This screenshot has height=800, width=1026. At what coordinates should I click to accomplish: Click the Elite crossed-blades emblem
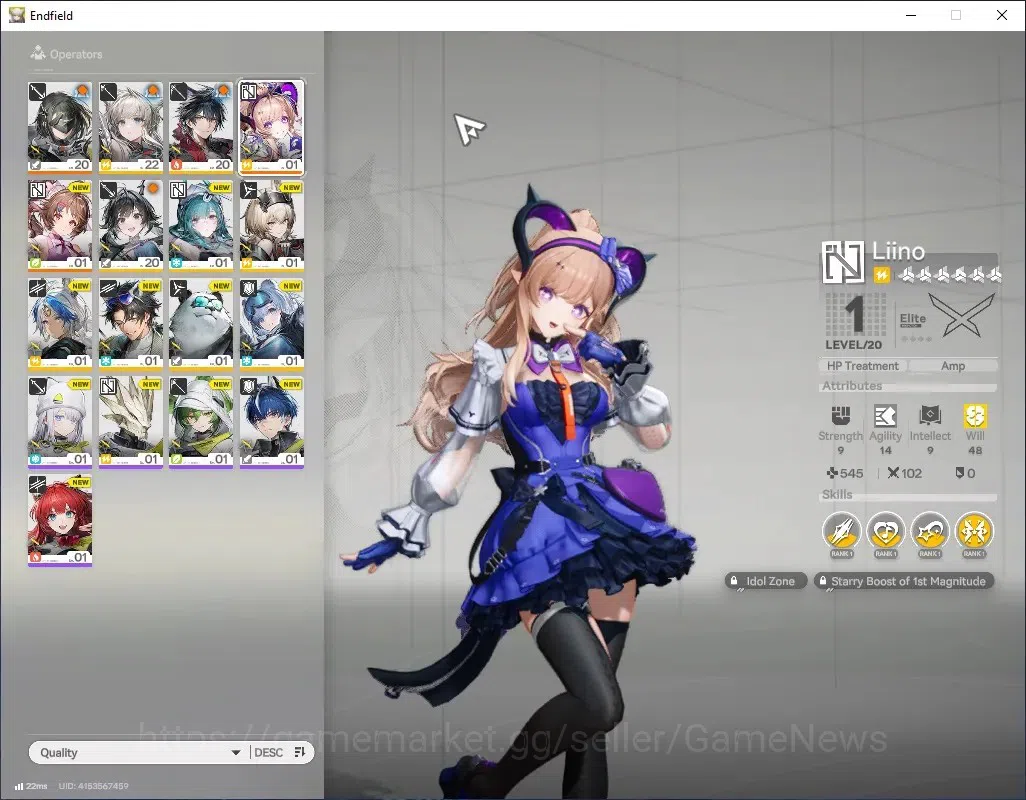961,315
